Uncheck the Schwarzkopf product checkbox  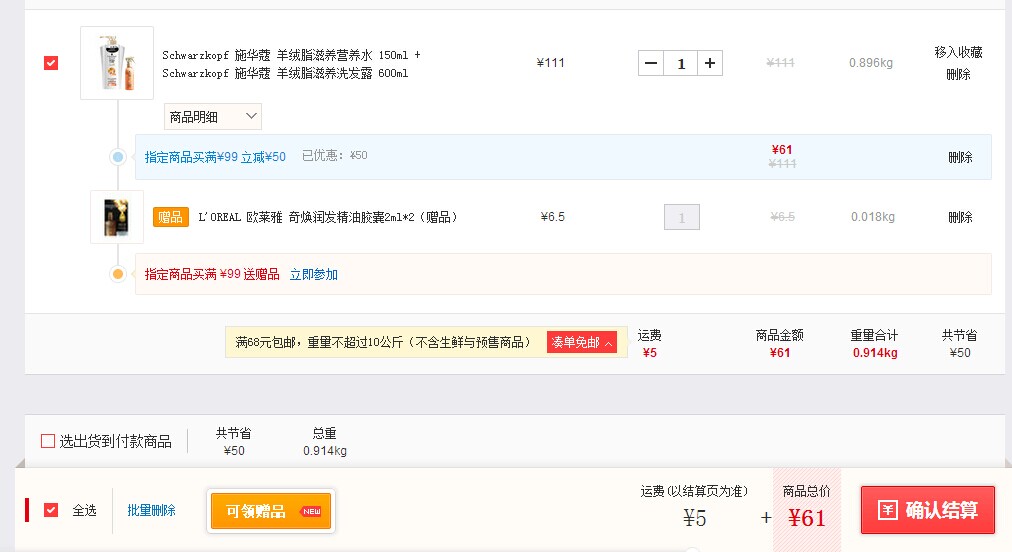point(51,63)
